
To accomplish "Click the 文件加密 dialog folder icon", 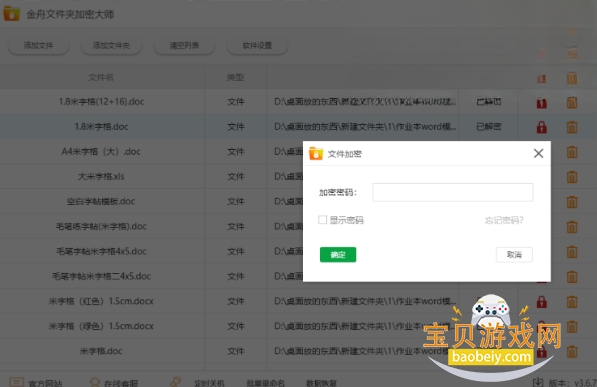I will [x=316, y=153].
